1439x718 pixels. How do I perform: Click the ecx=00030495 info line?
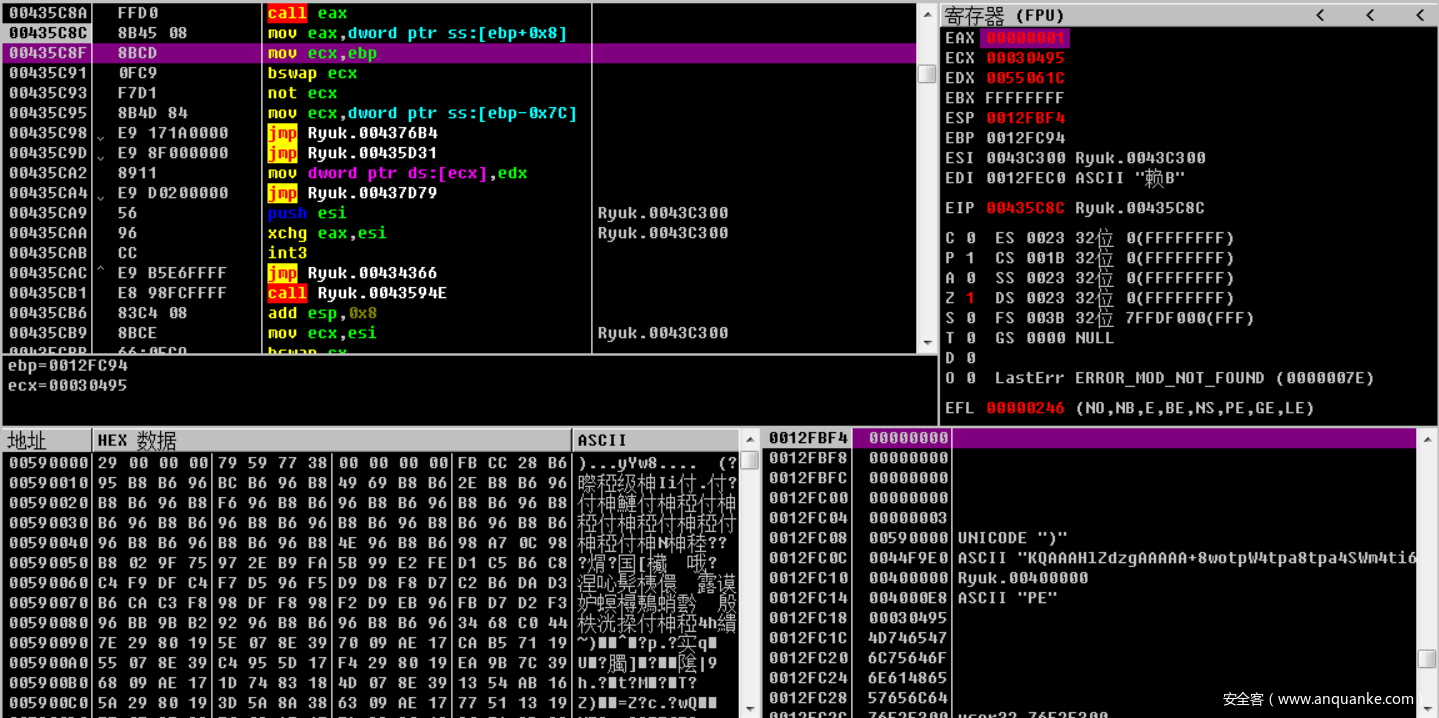[67, 385]
